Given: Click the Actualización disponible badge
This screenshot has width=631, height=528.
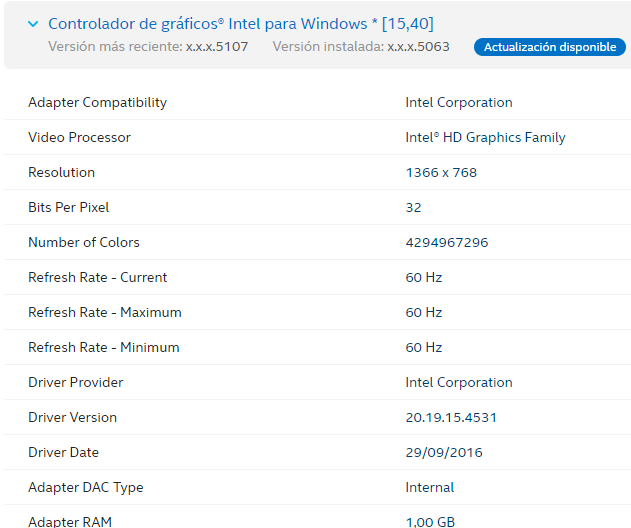Looking at the screenshot, I should pyautogui.click(x=550, y=47).
